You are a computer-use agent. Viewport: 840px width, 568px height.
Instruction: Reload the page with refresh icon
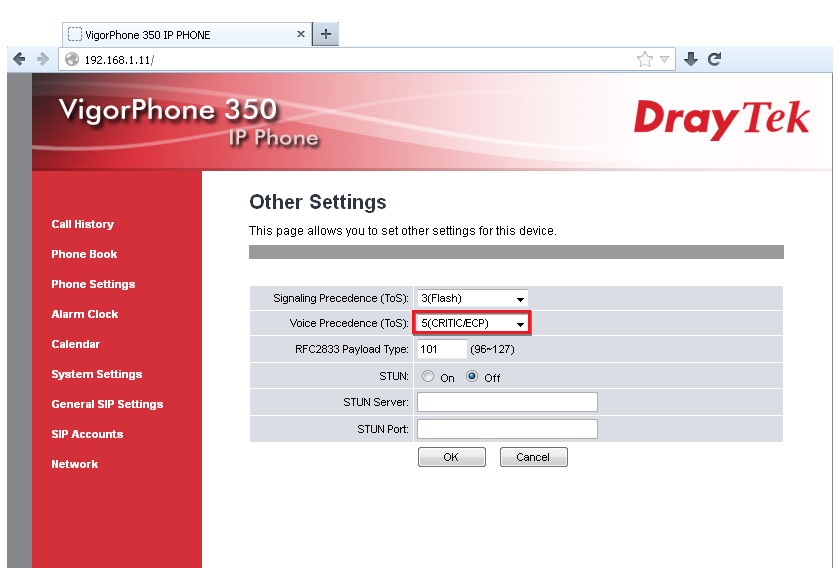click(x=715, y=59)
